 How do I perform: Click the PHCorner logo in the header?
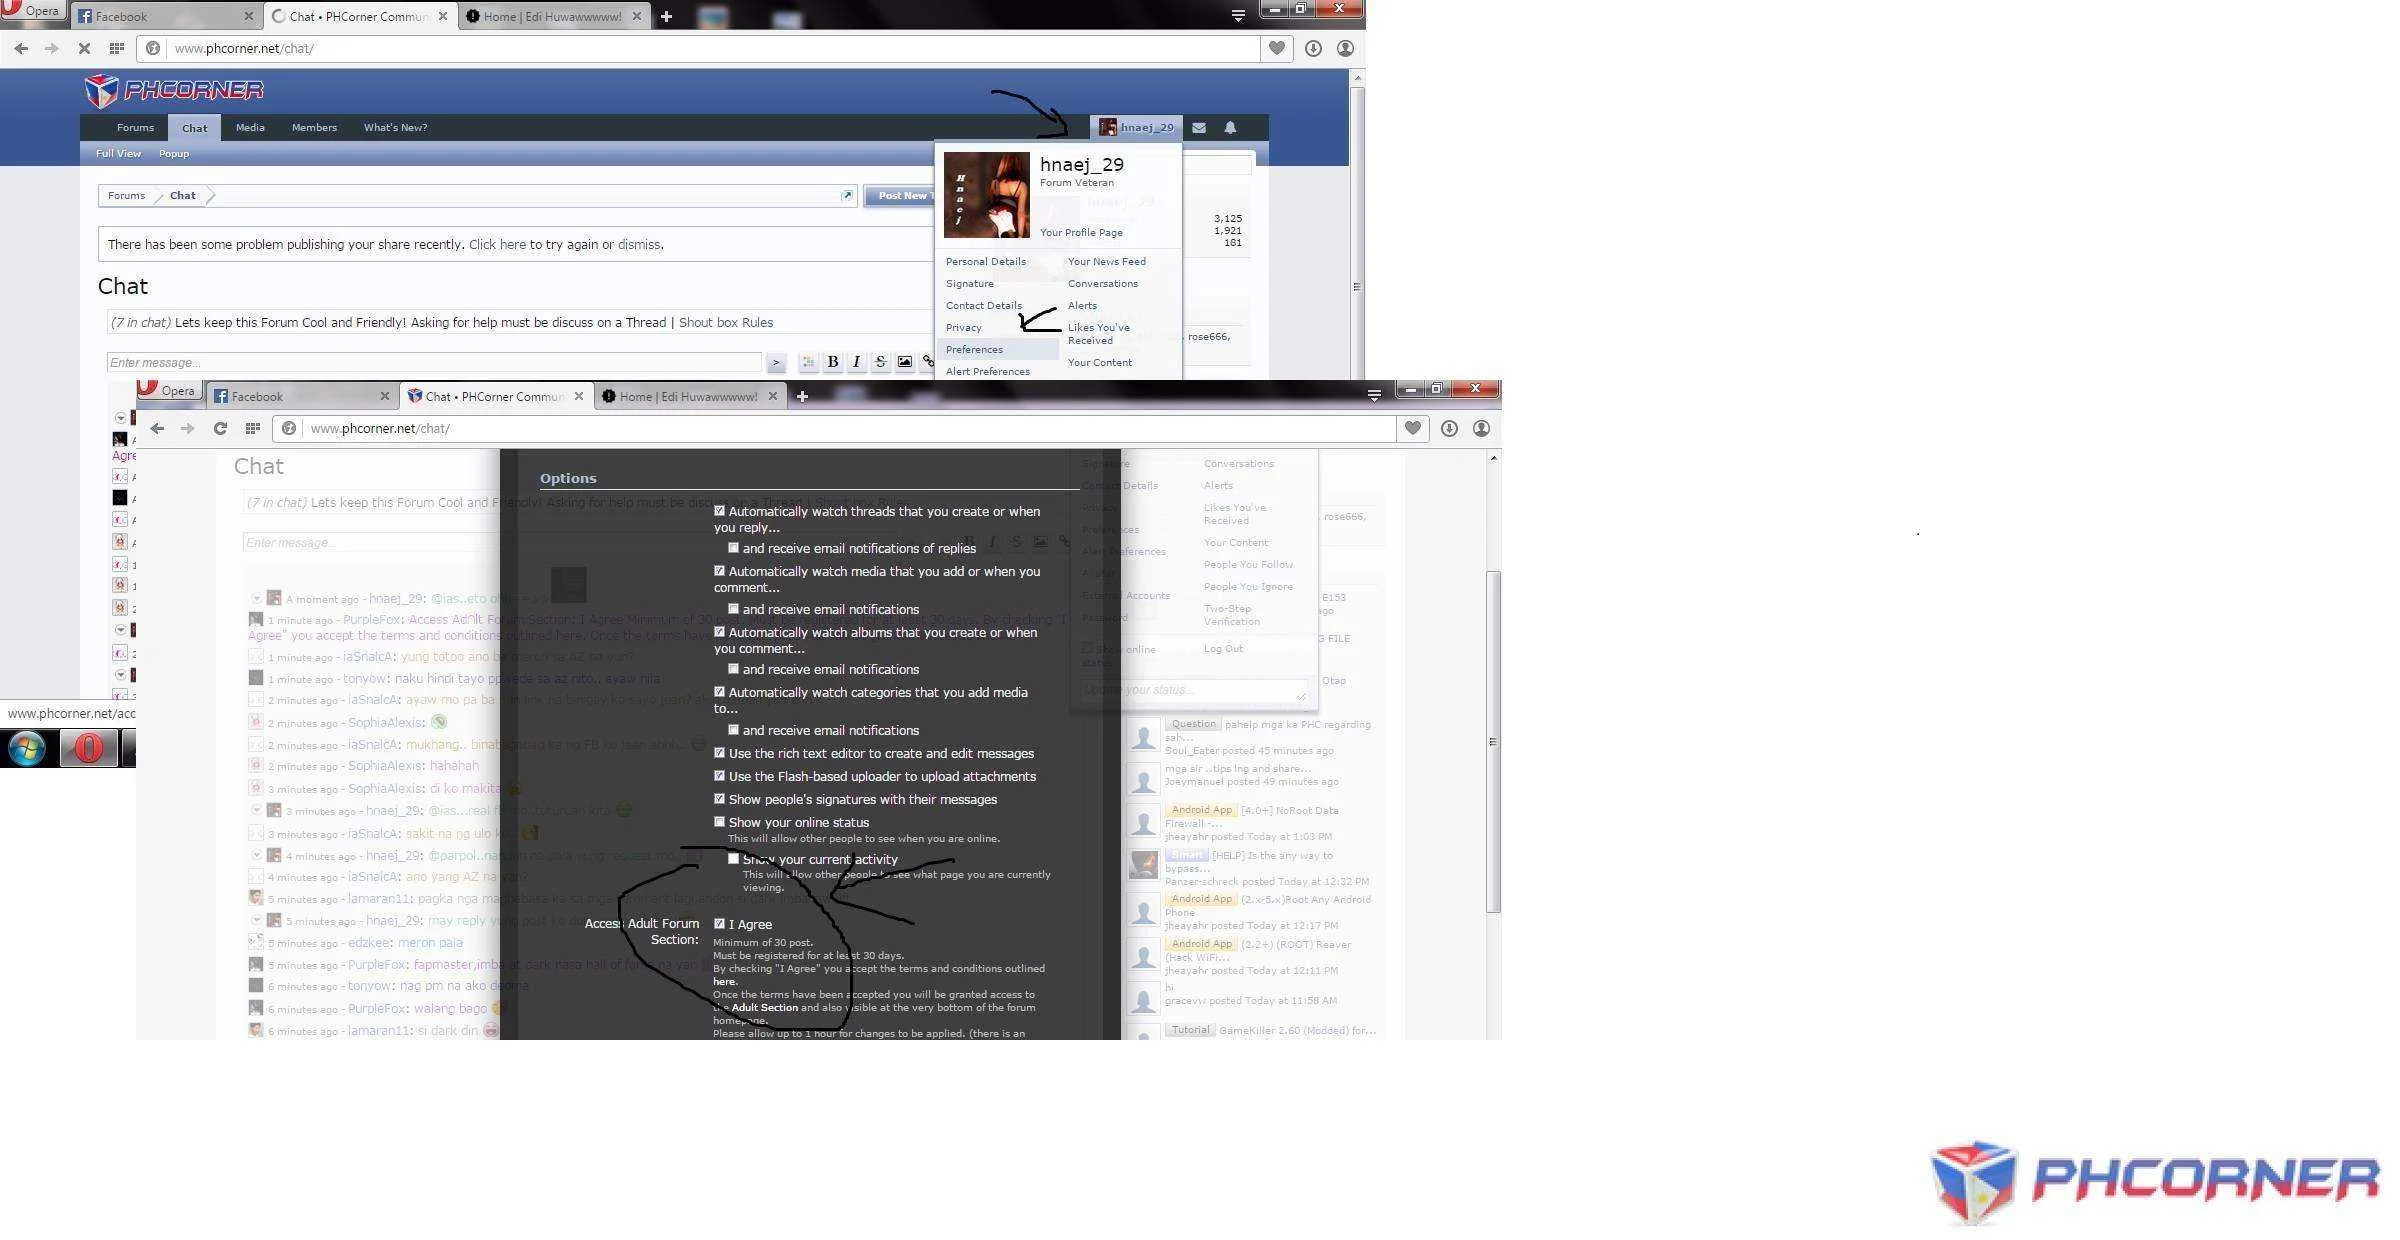(x=174, y=90)
